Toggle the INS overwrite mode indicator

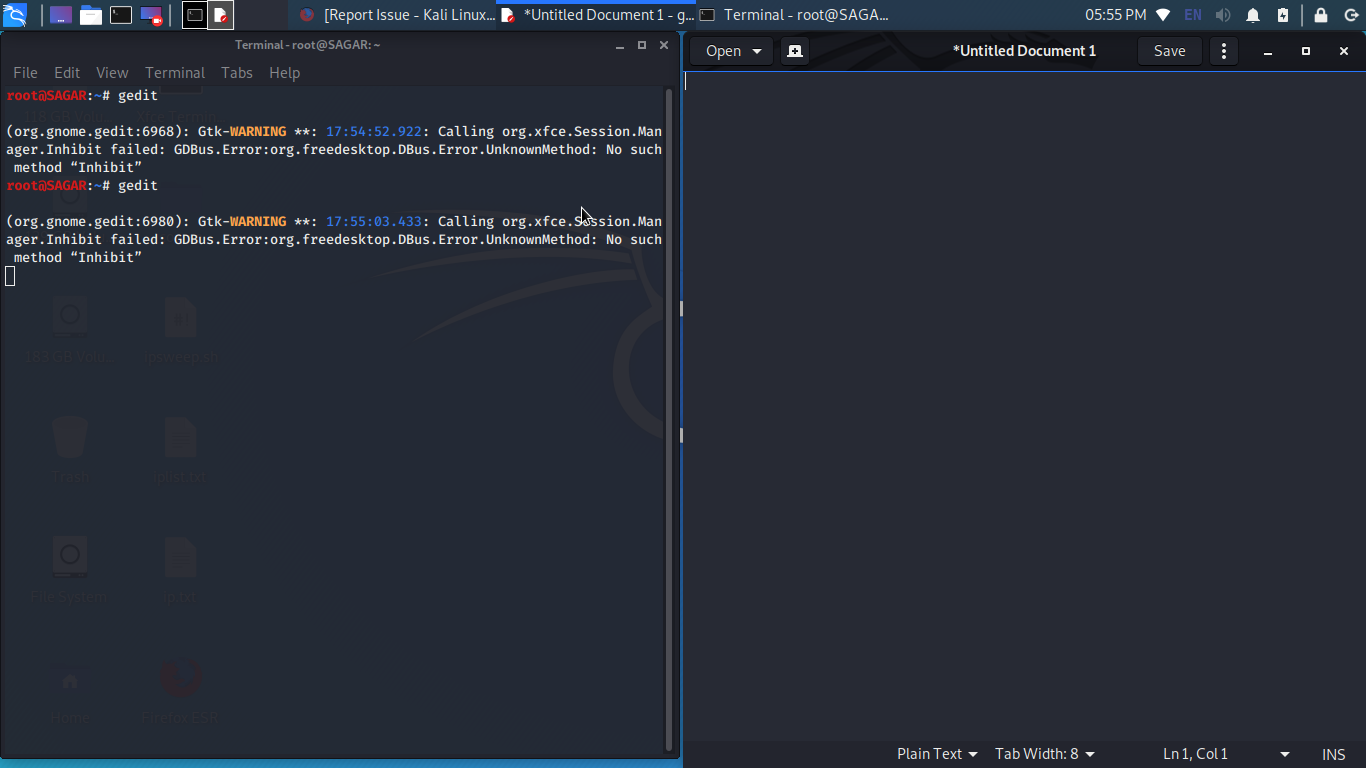1334,754
